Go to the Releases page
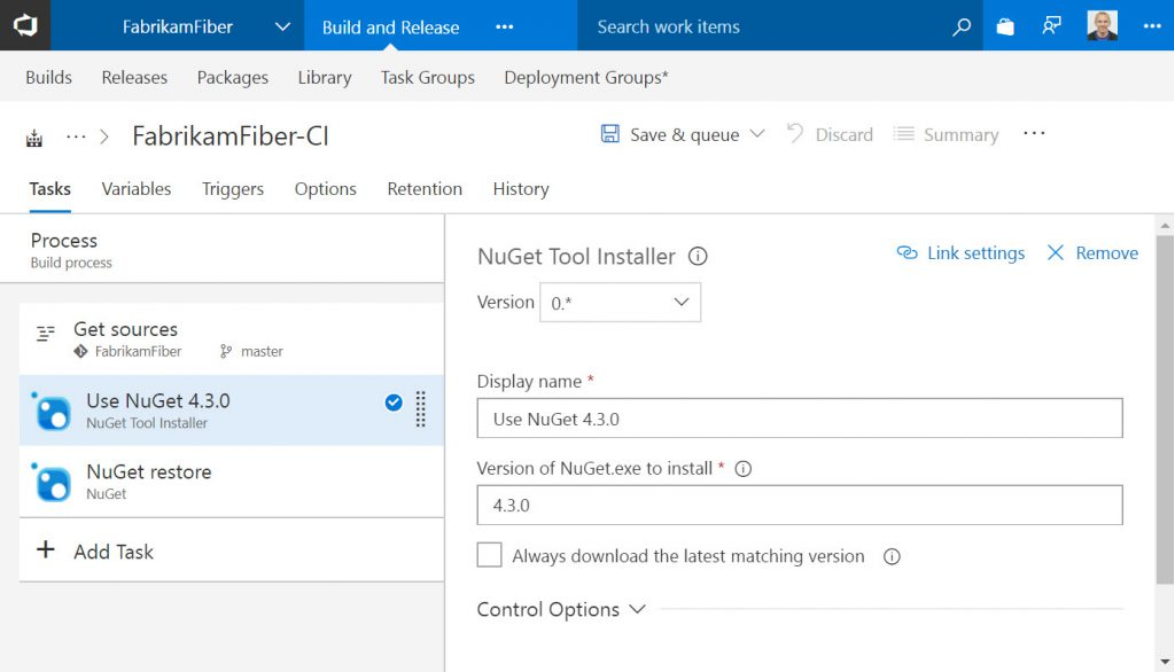1174x672 pixels. tap(135, 77)
